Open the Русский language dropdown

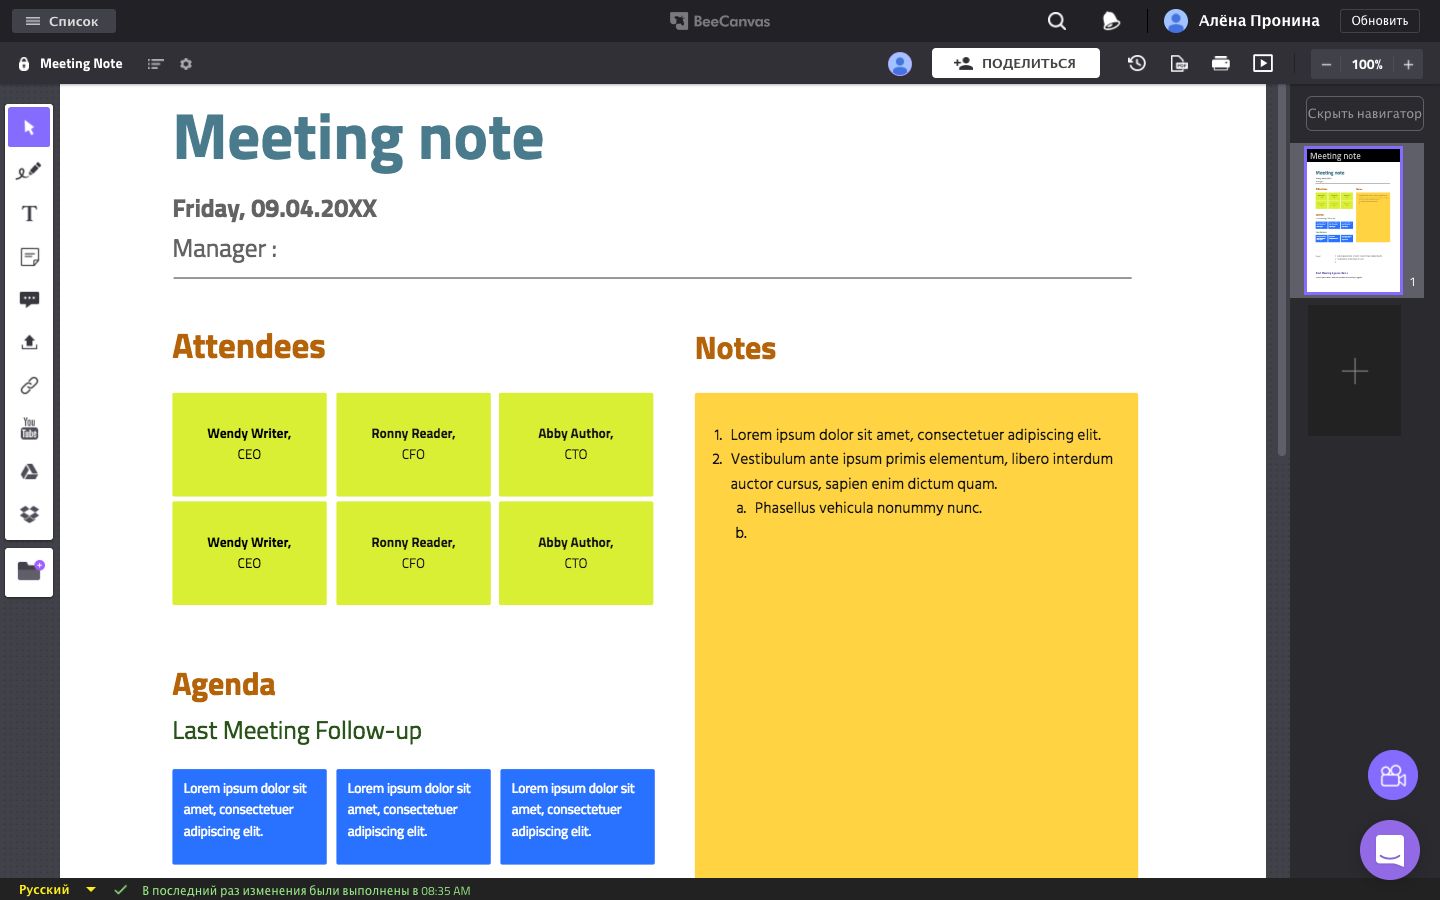[x=57, y=890]
